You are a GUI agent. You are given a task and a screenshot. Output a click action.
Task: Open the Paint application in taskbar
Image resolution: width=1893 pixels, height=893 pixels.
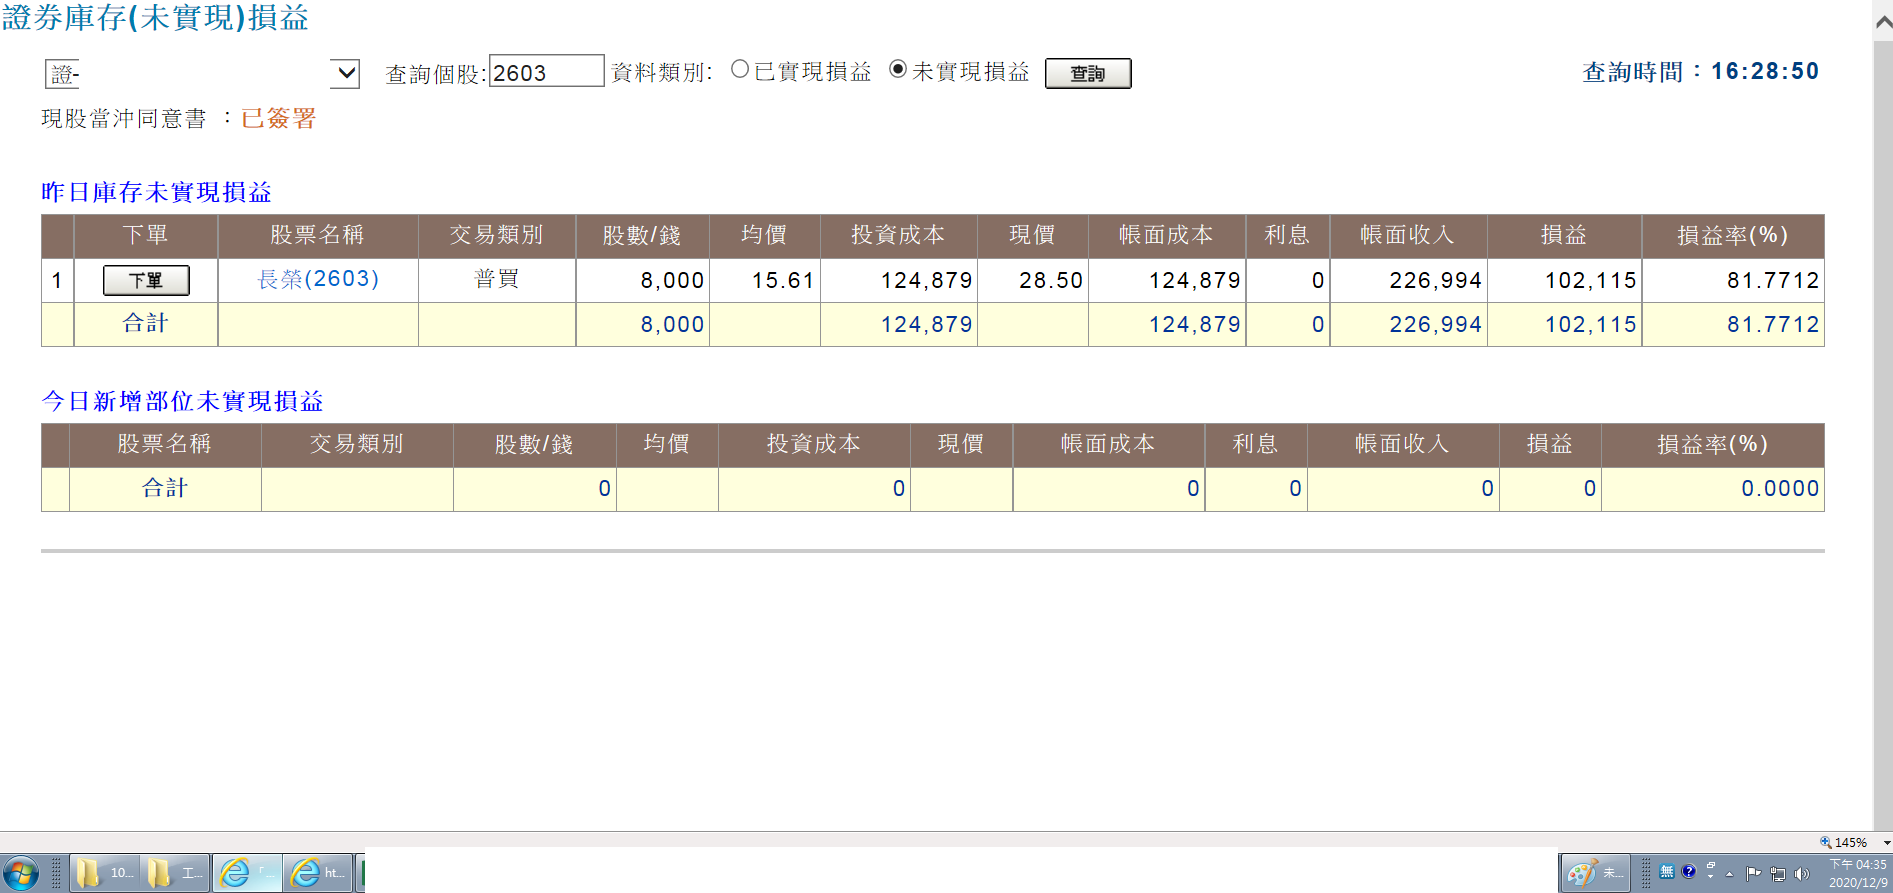(x=1596, y=873)
